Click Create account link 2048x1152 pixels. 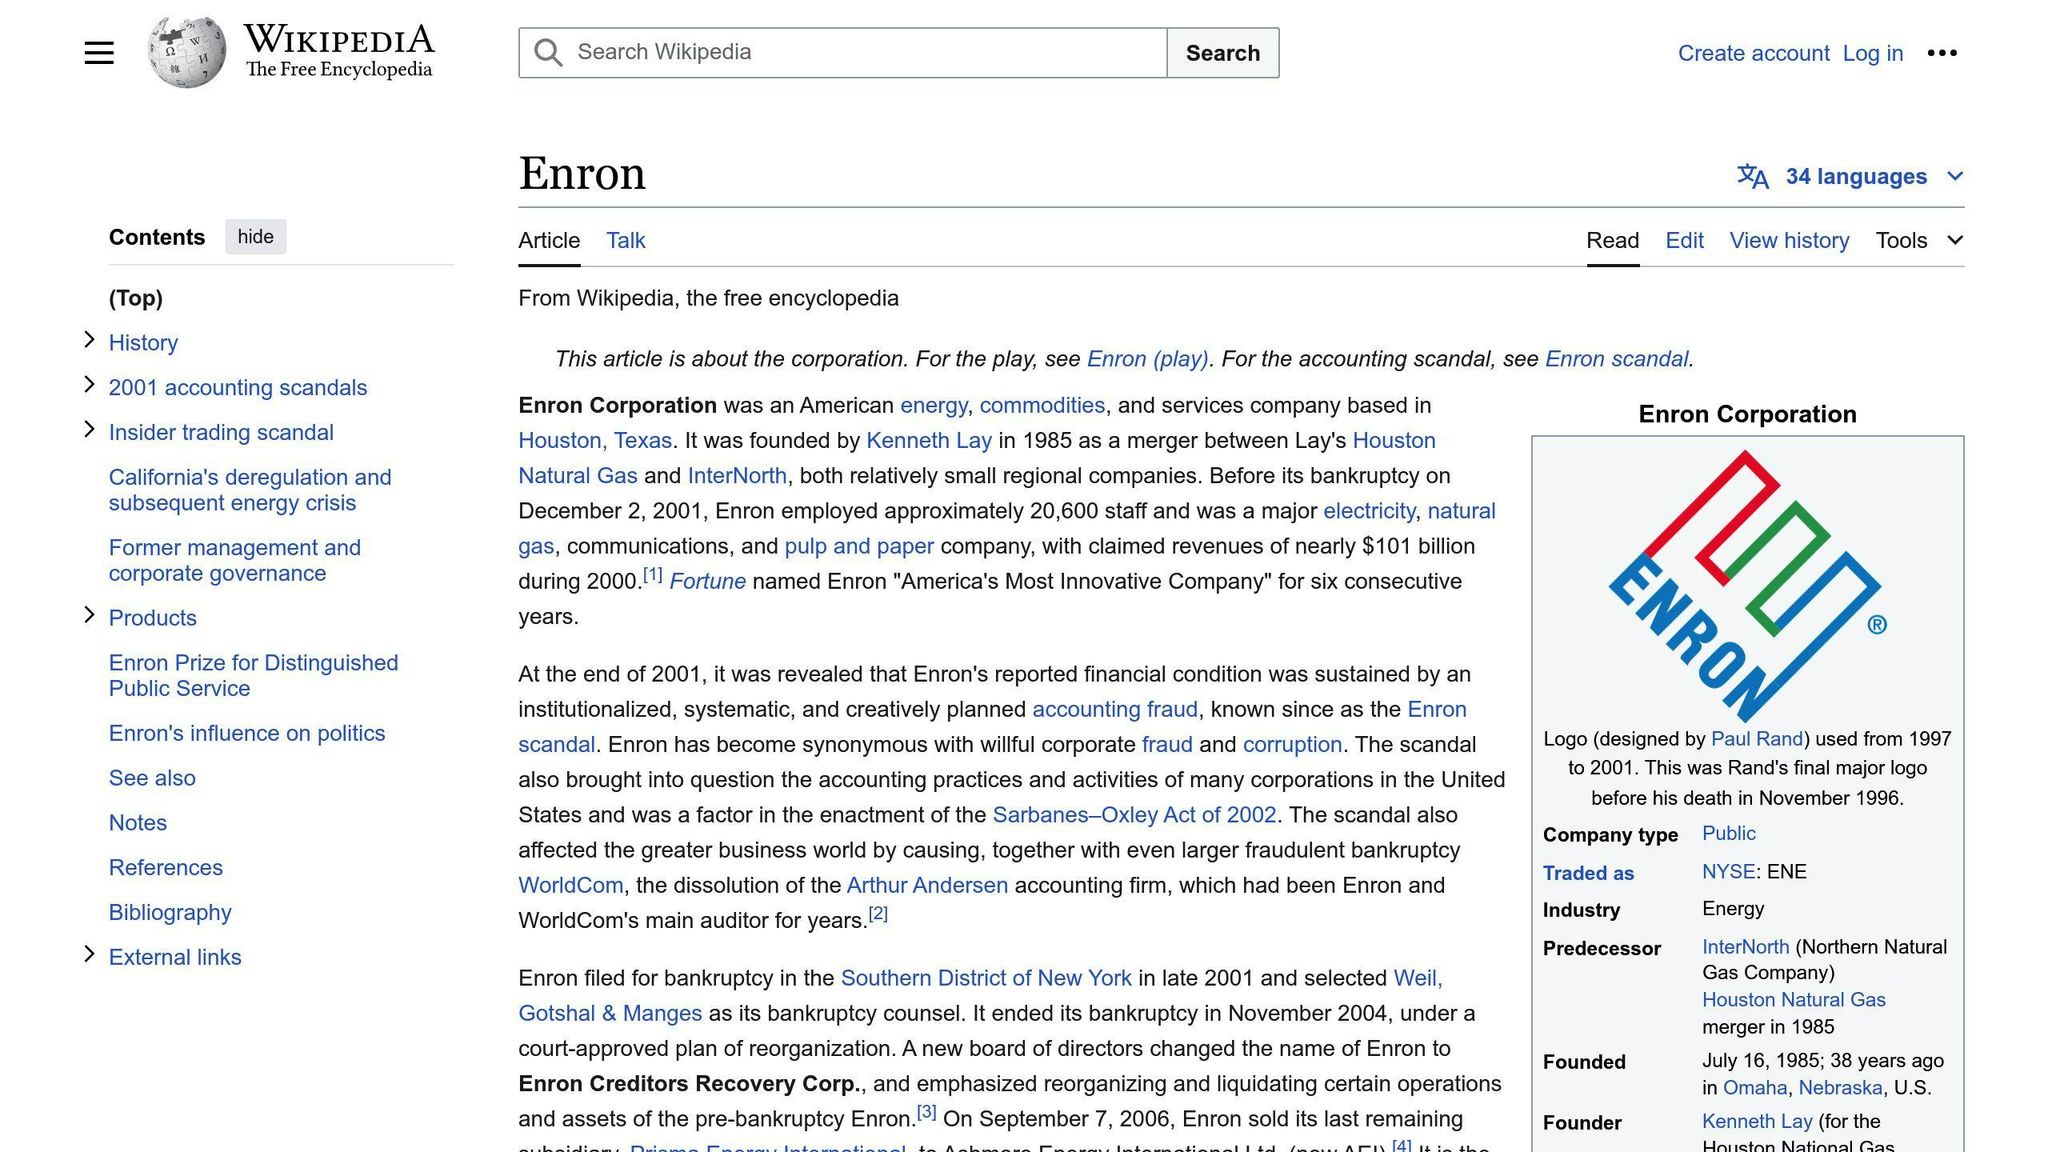pos(1753,53)
